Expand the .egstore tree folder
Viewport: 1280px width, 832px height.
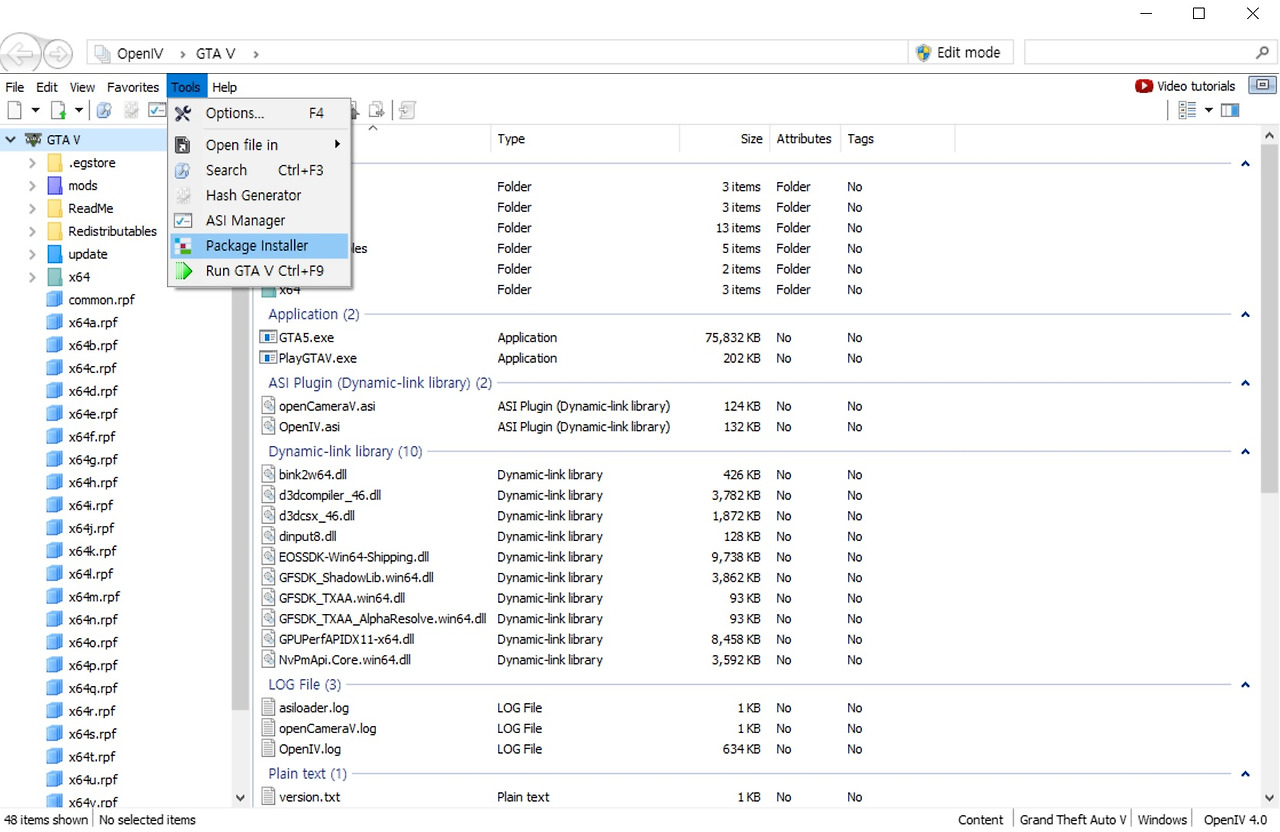(x=32, y=163)
